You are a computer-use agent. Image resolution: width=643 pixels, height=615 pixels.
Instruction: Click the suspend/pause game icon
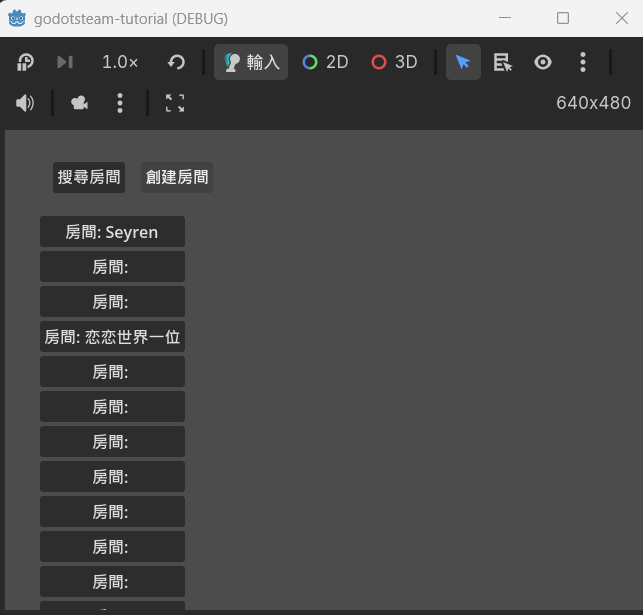[x=26, y=62]
